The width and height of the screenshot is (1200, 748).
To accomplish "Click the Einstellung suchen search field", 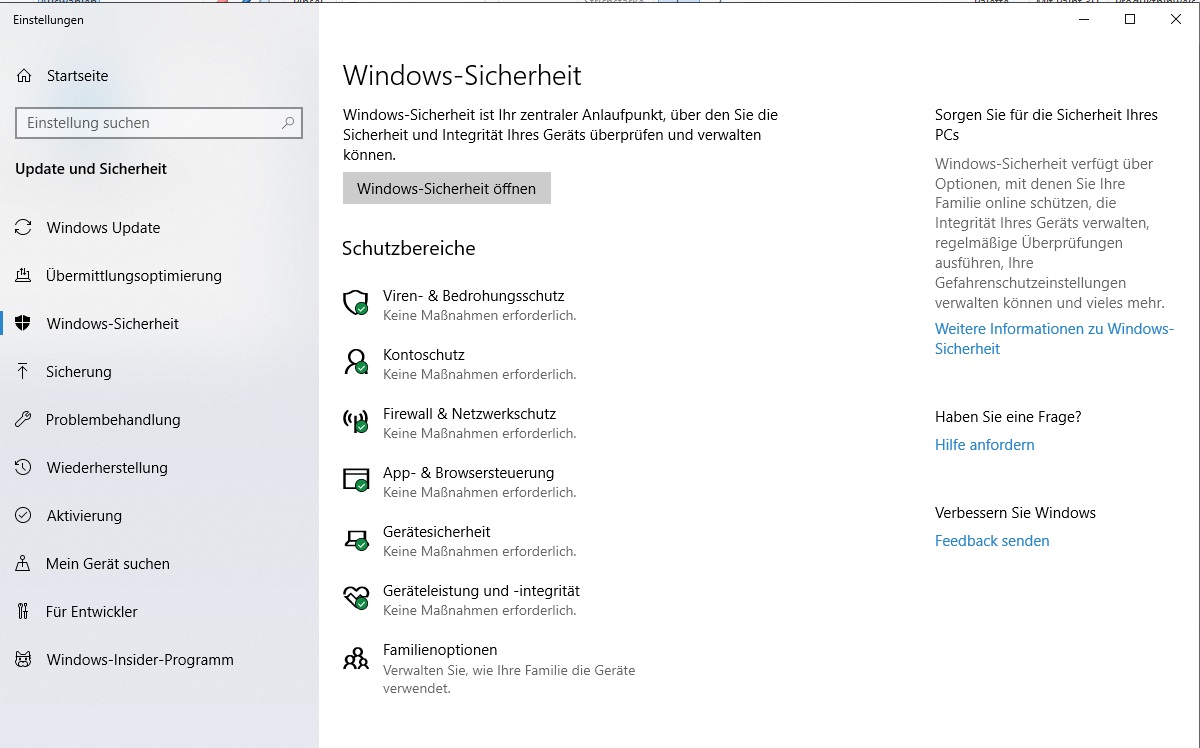I will tap(159, 123).
